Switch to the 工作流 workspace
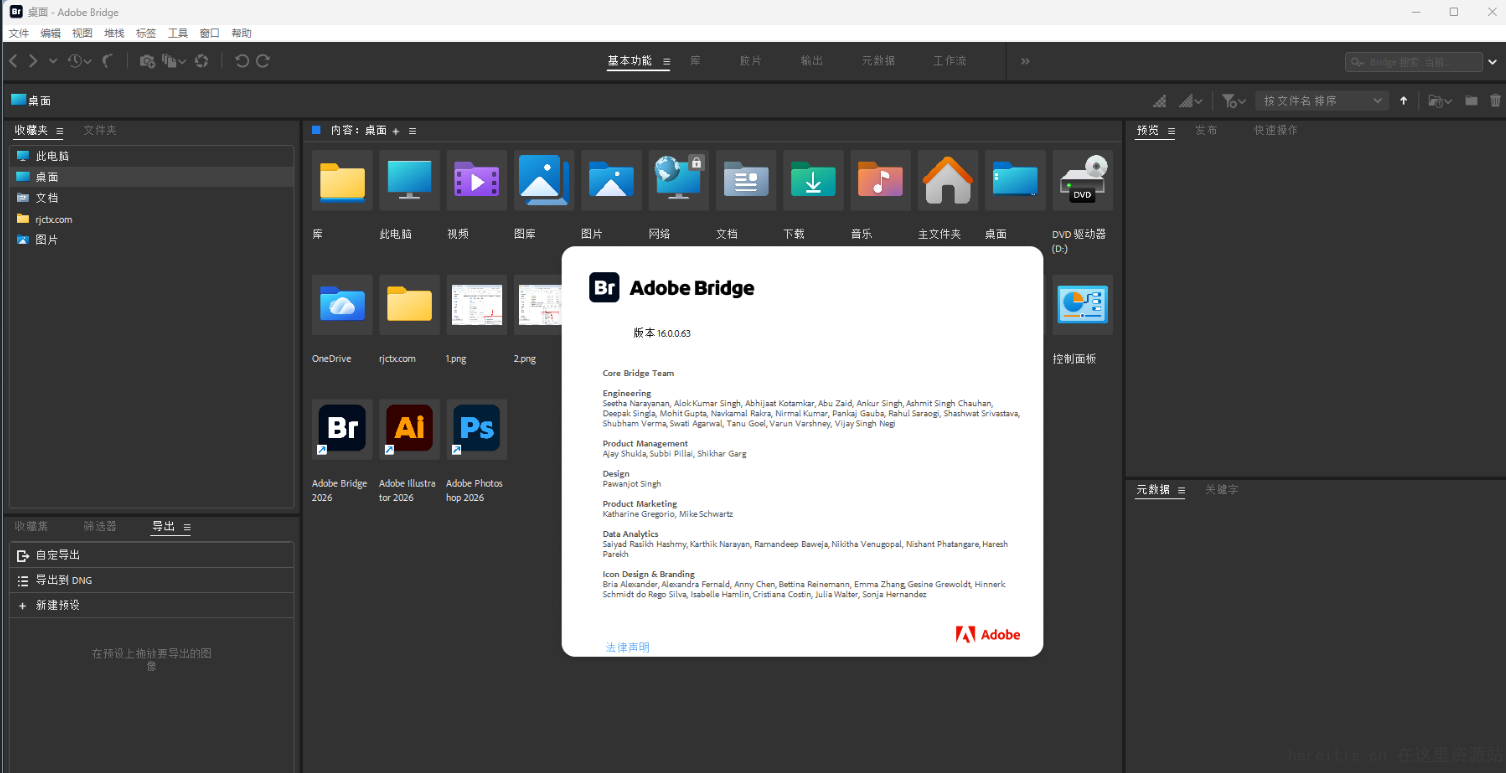The image size is (1506, 773). click(949, 61)
